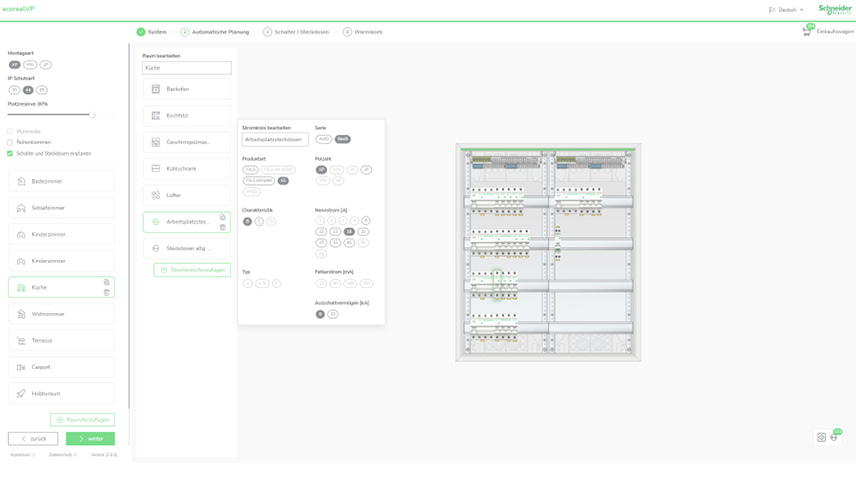Click the Arbeitsplatzsteckdosen socket icon

[156, 222]
